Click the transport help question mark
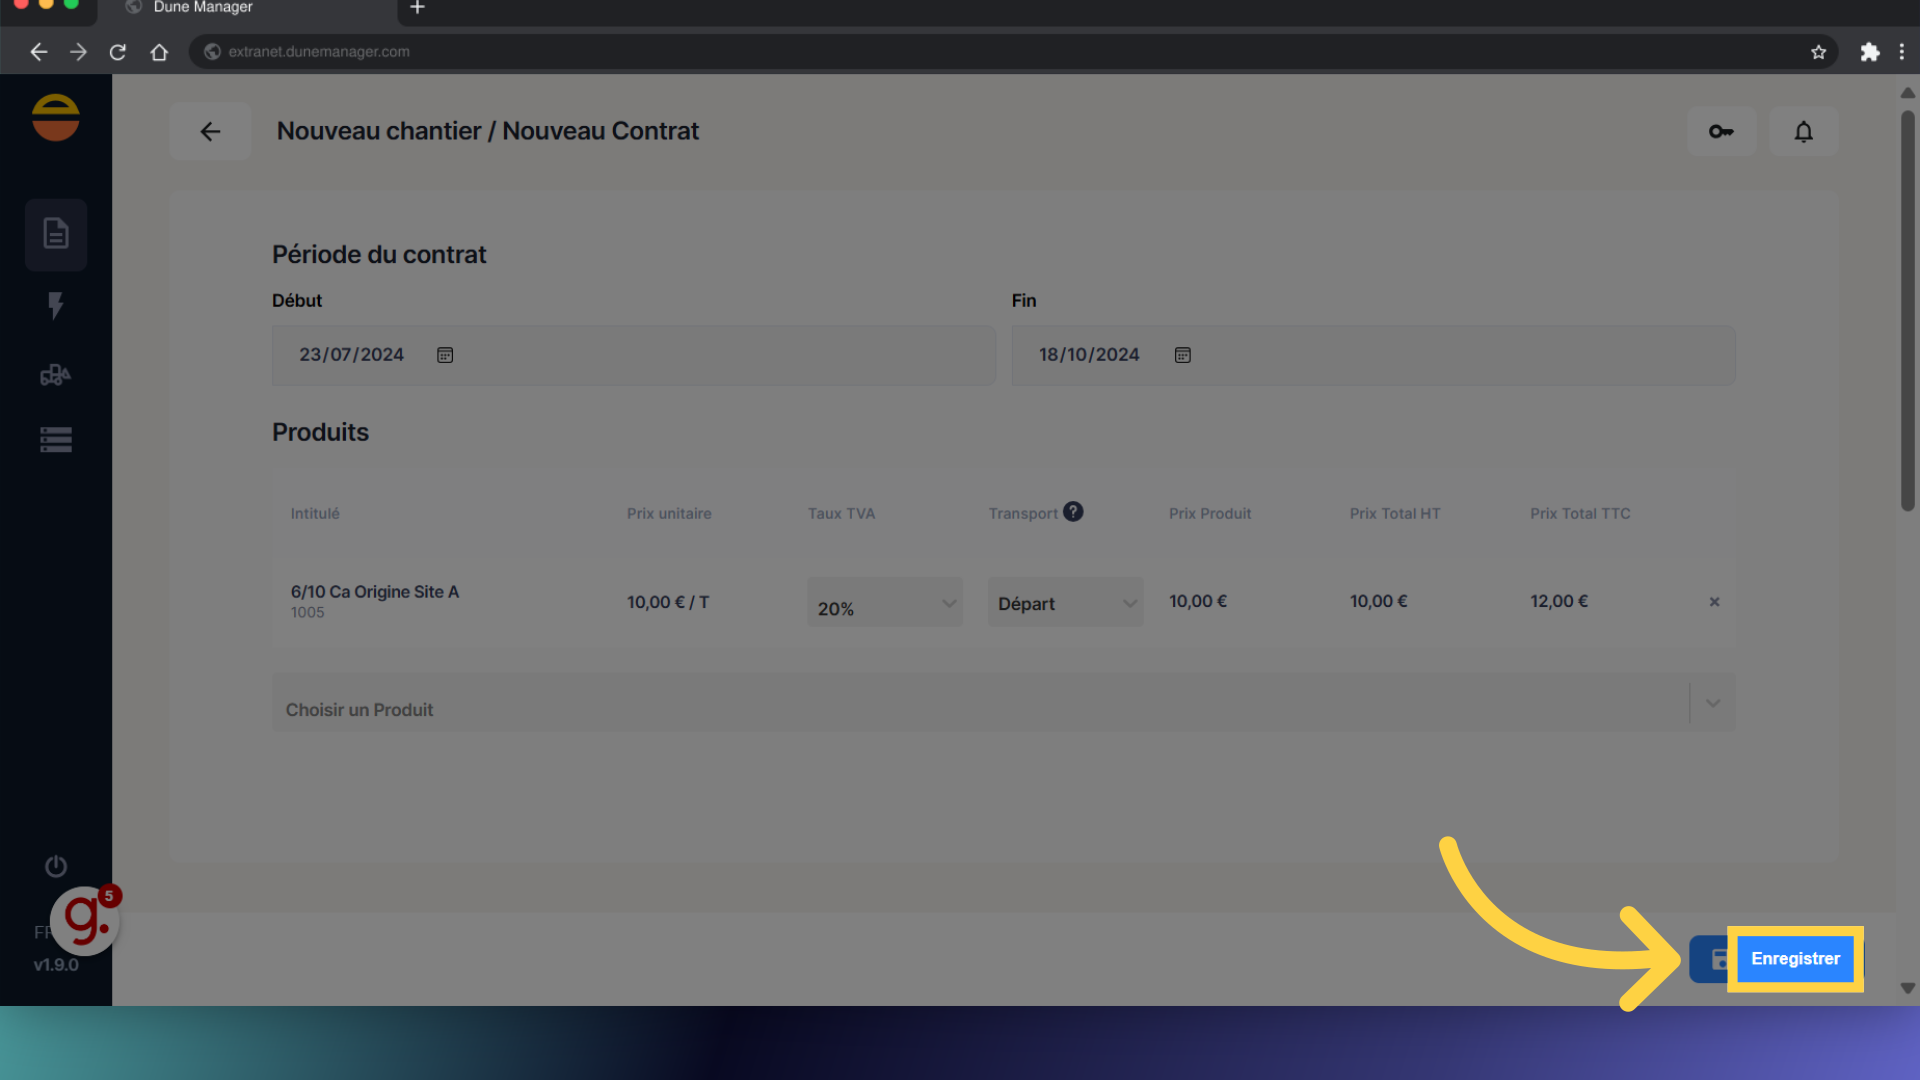The height and width of the screenshot is (1080, 1920). 1073,512
